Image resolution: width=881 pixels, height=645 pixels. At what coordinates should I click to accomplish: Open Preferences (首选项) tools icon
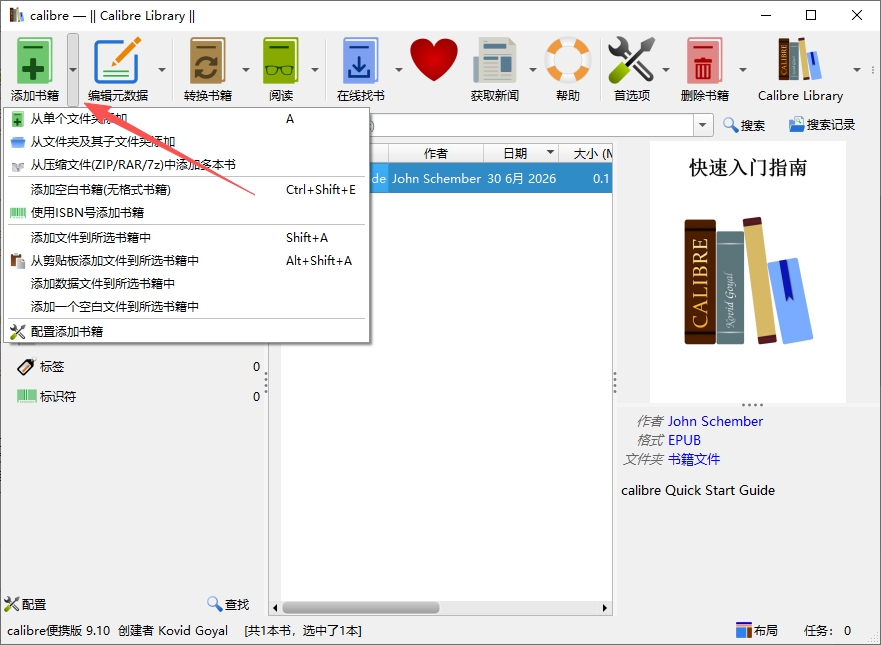coord(632,60)
